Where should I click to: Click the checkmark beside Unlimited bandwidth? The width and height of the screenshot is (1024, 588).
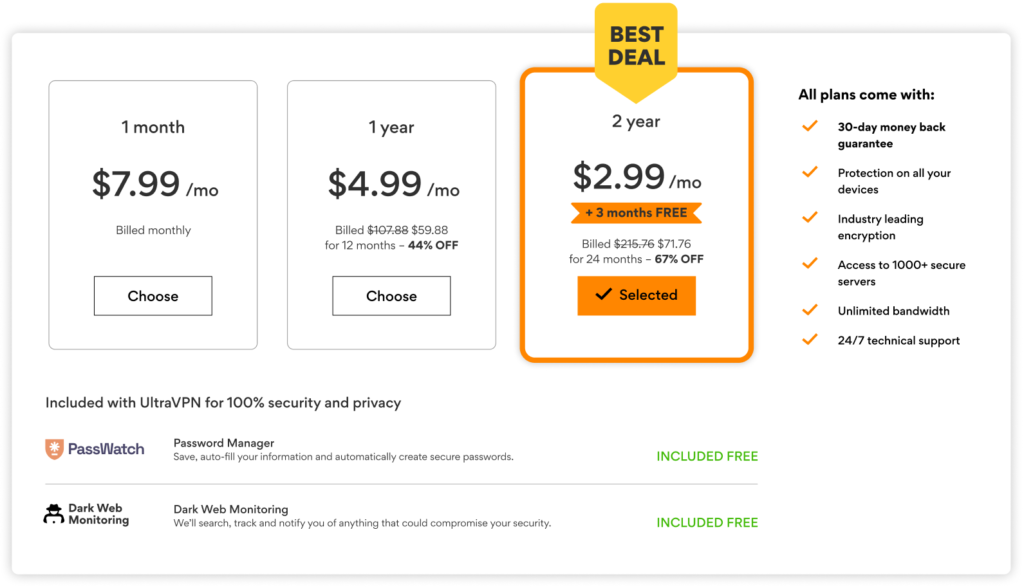pos(810,310)
